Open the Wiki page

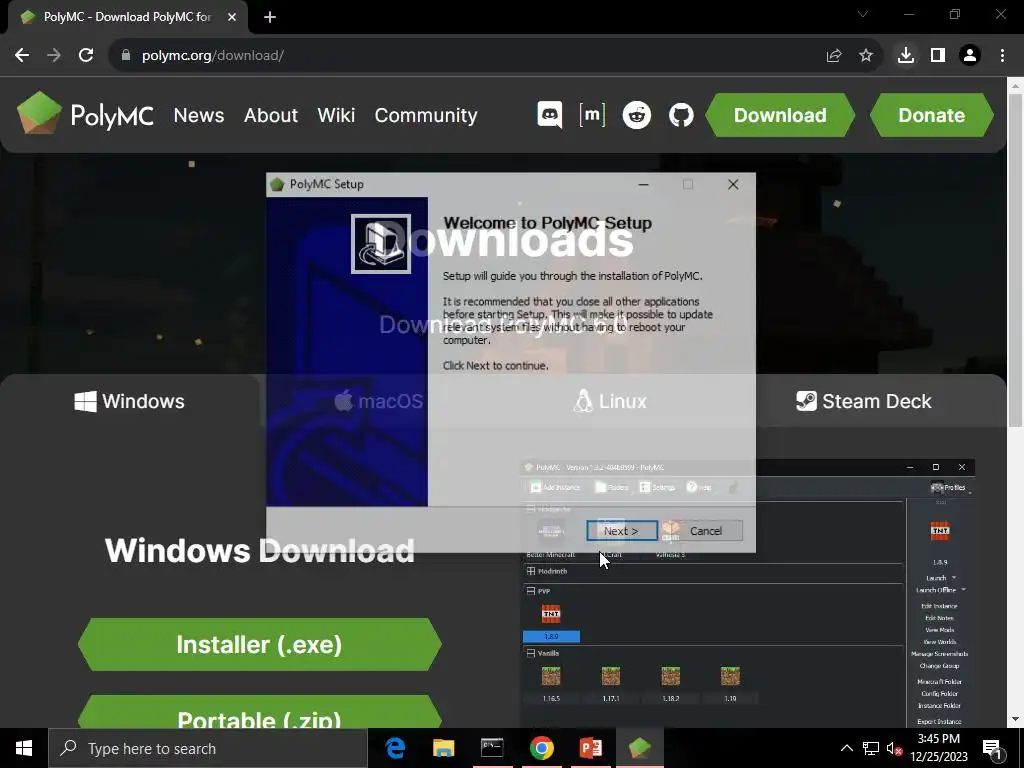tap(336, 115)
